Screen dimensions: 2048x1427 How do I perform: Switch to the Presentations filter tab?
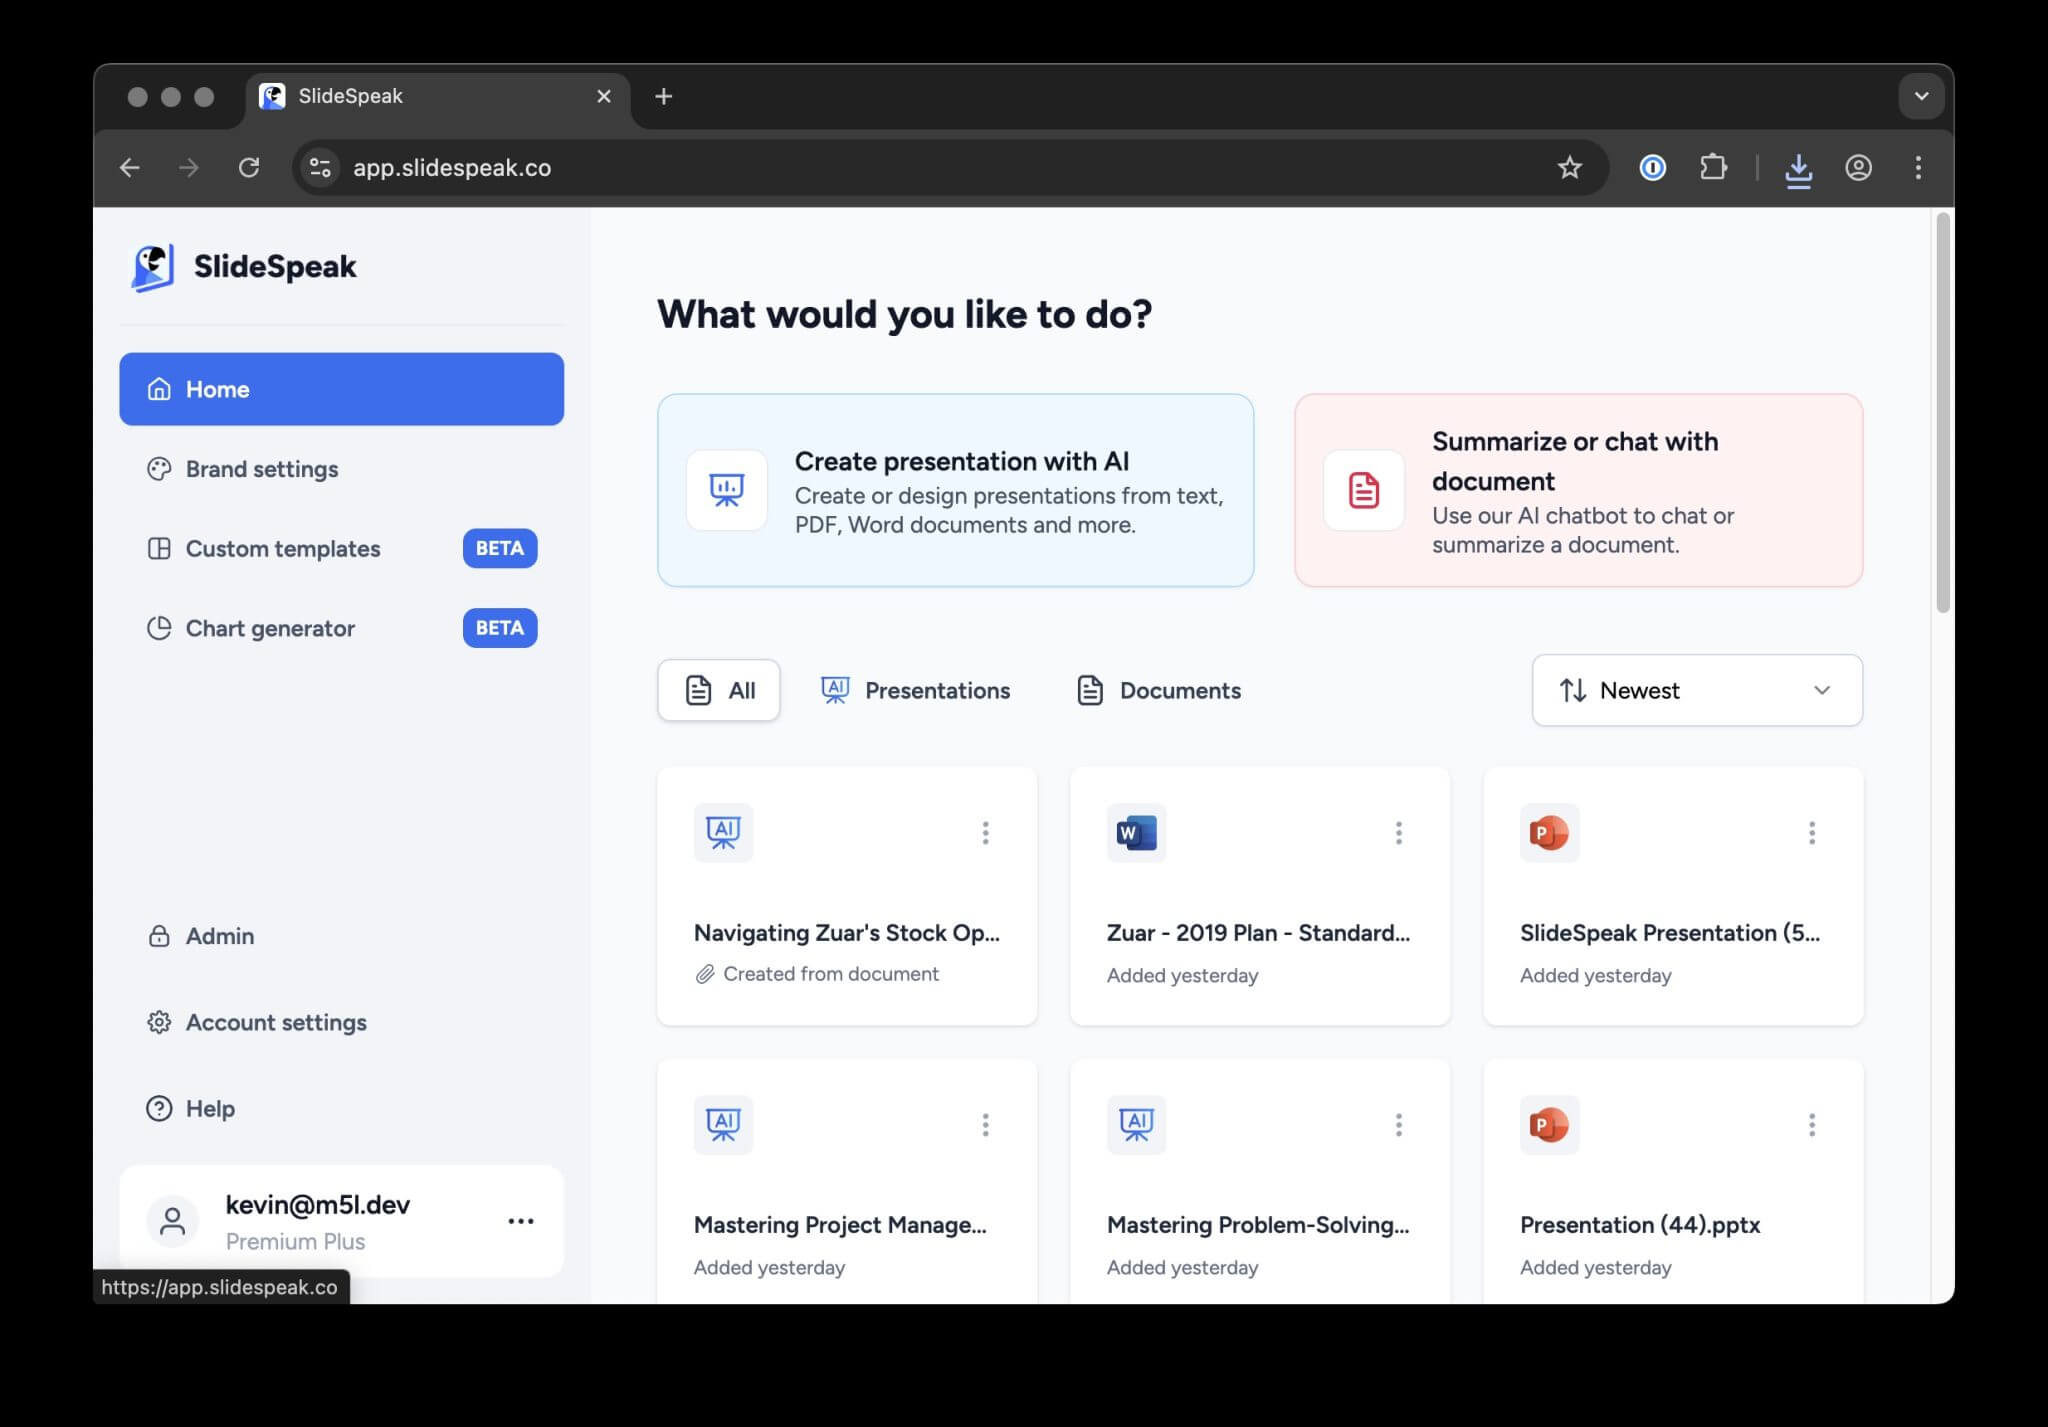(x=915, y=690)
